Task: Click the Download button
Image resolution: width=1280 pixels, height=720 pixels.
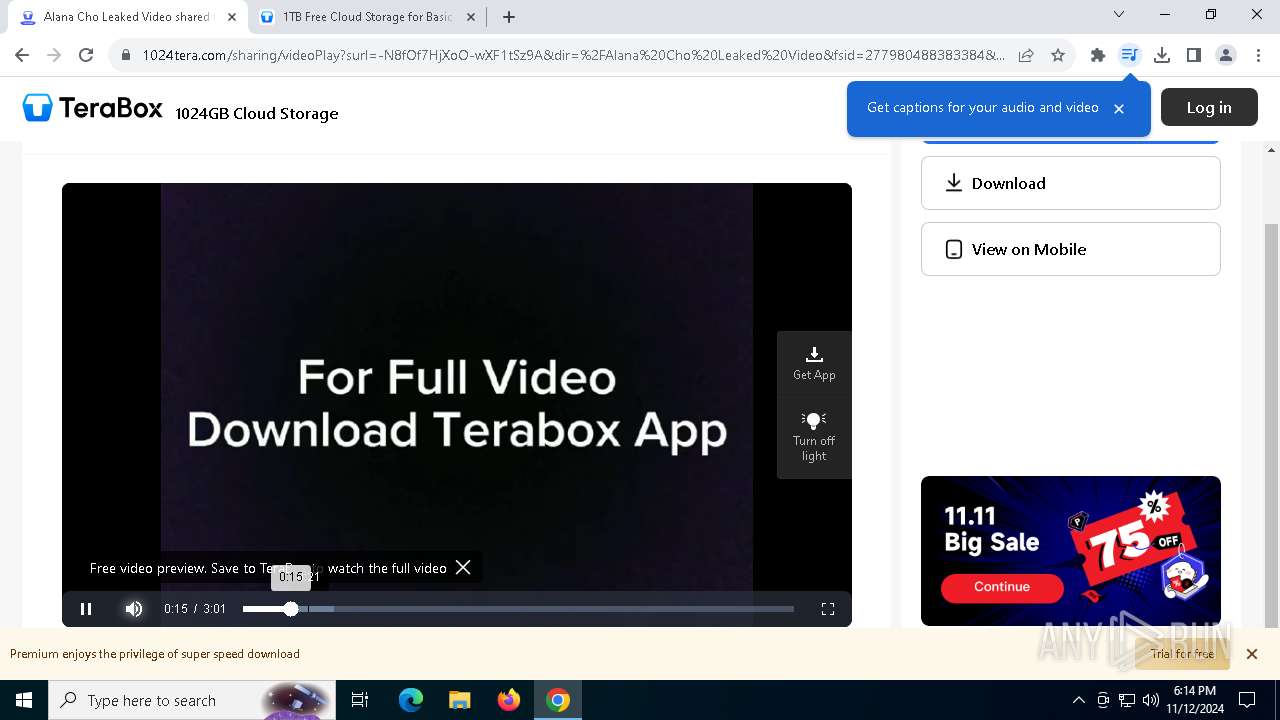Action: 1070,183
